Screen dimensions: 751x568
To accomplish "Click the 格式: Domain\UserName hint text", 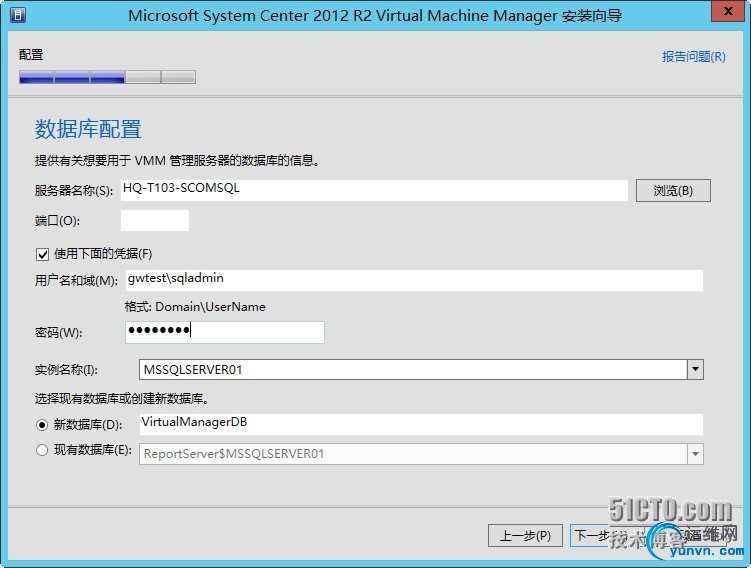I will 195,307.
